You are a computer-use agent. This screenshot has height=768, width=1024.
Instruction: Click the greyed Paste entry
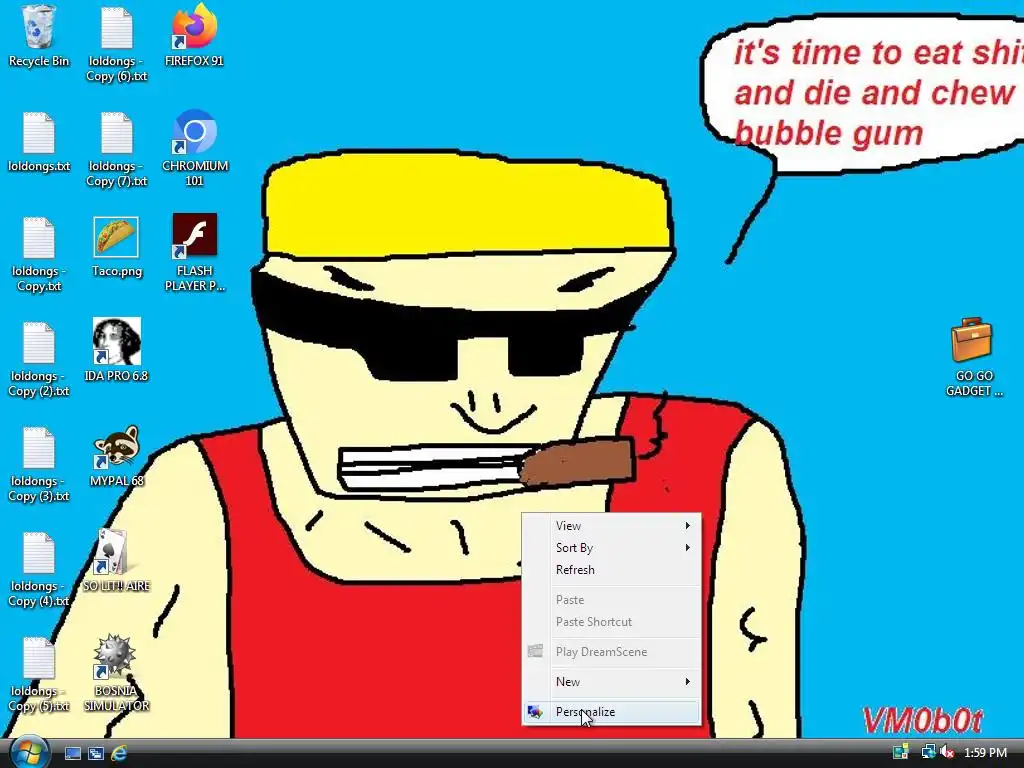(x=611, y=600)
